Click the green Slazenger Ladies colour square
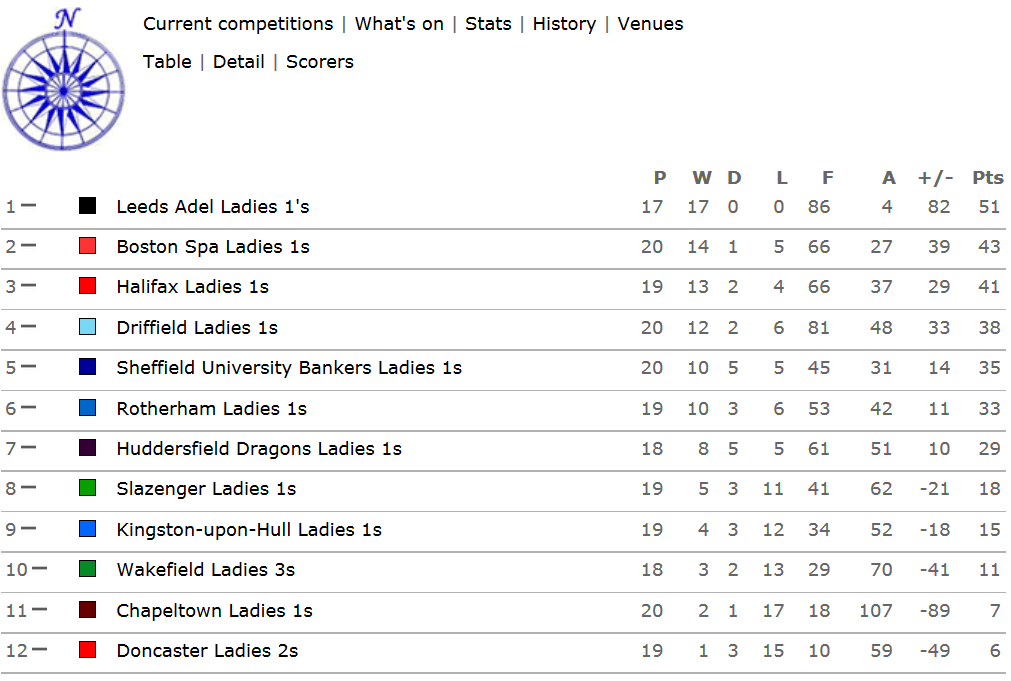1011x681 pixels. (x=87, y=488)
